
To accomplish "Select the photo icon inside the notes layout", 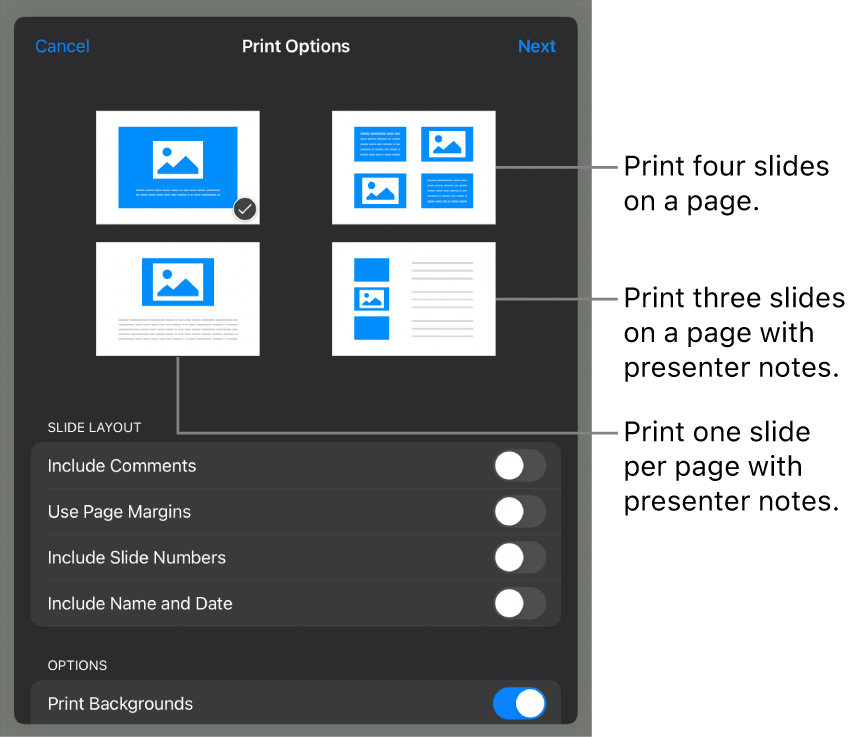I will [x=178, y=281].
